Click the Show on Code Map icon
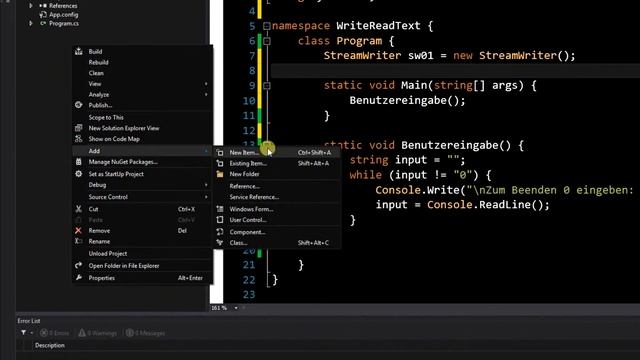The width and height of the screenshot is (640, 360). pyautogui.click(x=78, y=139)
